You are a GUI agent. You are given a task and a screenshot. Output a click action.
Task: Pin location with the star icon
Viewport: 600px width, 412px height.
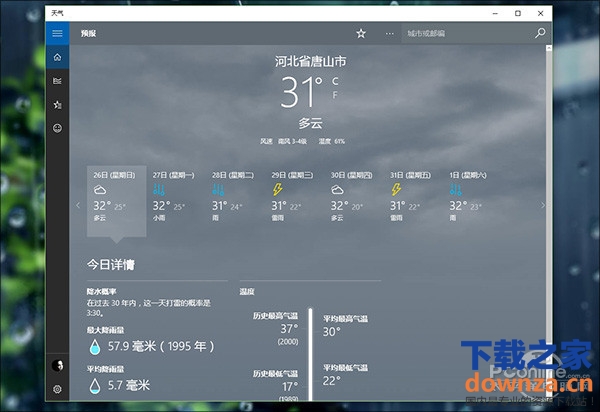pyautogui.click(x=361, y=34)
